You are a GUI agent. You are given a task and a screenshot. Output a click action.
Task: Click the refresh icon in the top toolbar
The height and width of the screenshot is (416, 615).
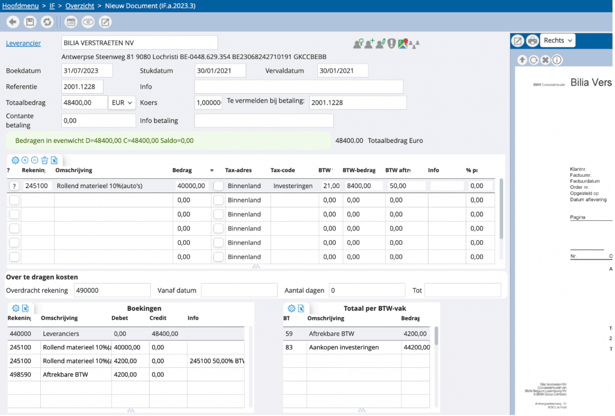[47, 22]
